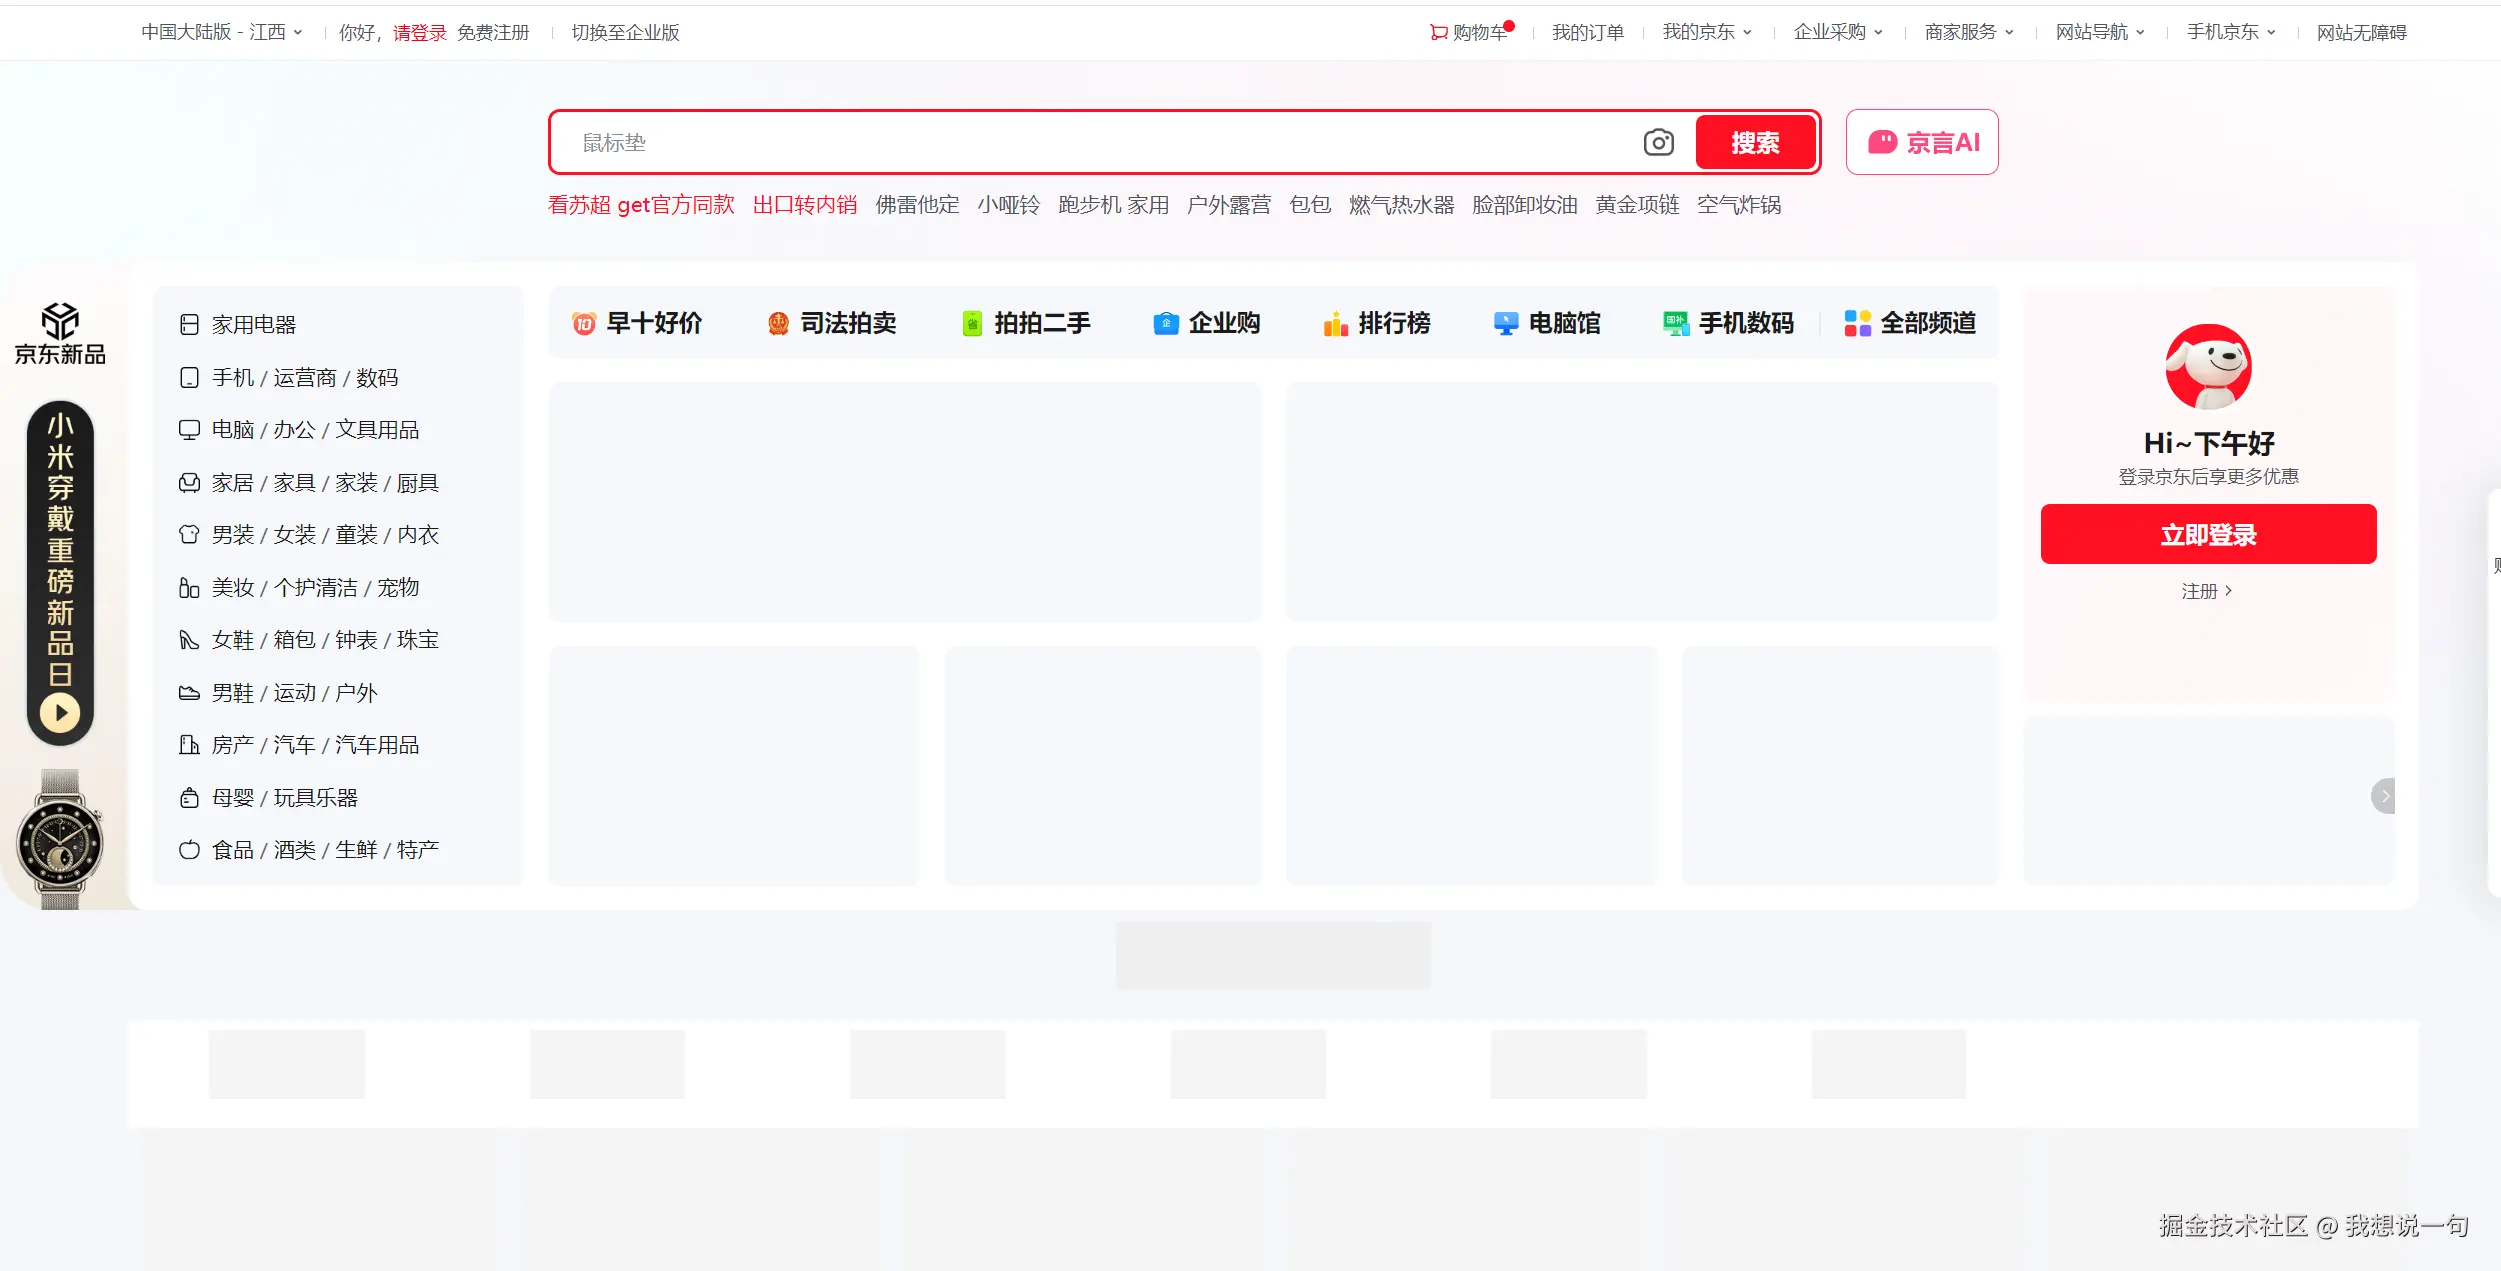
Task: Click the 立即登录 login button
Action: click(2208, 533)
